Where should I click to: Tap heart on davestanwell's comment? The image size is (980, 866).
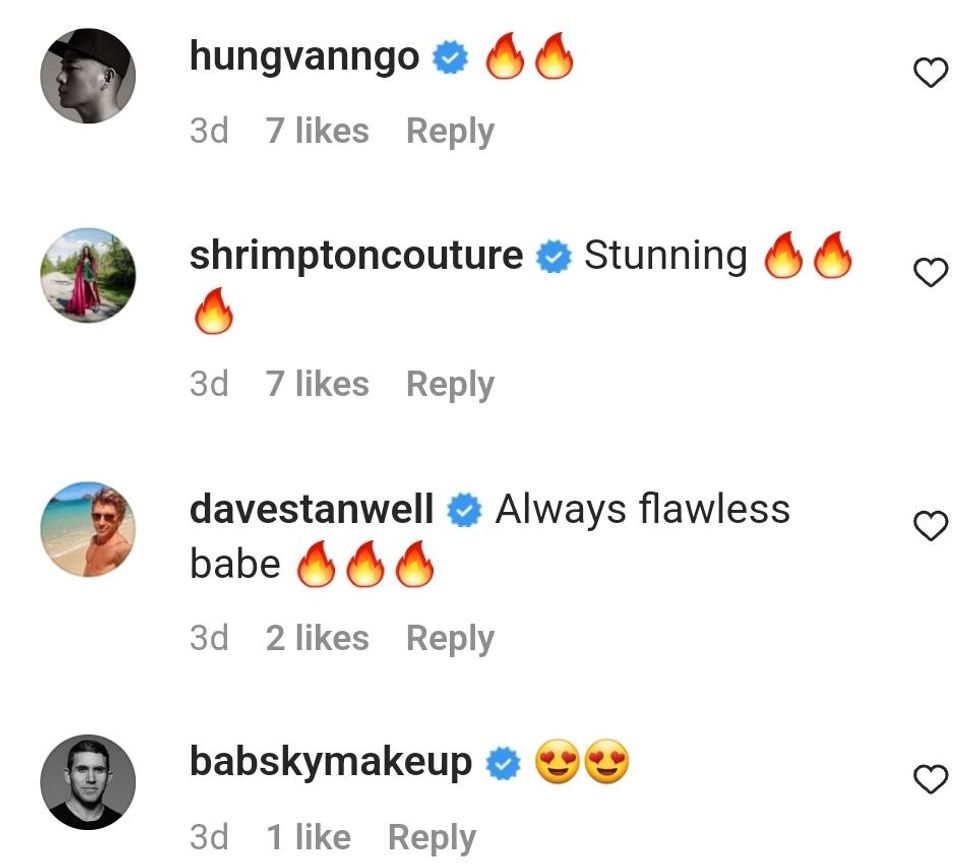pyautogui.click(x=931, y=526)
